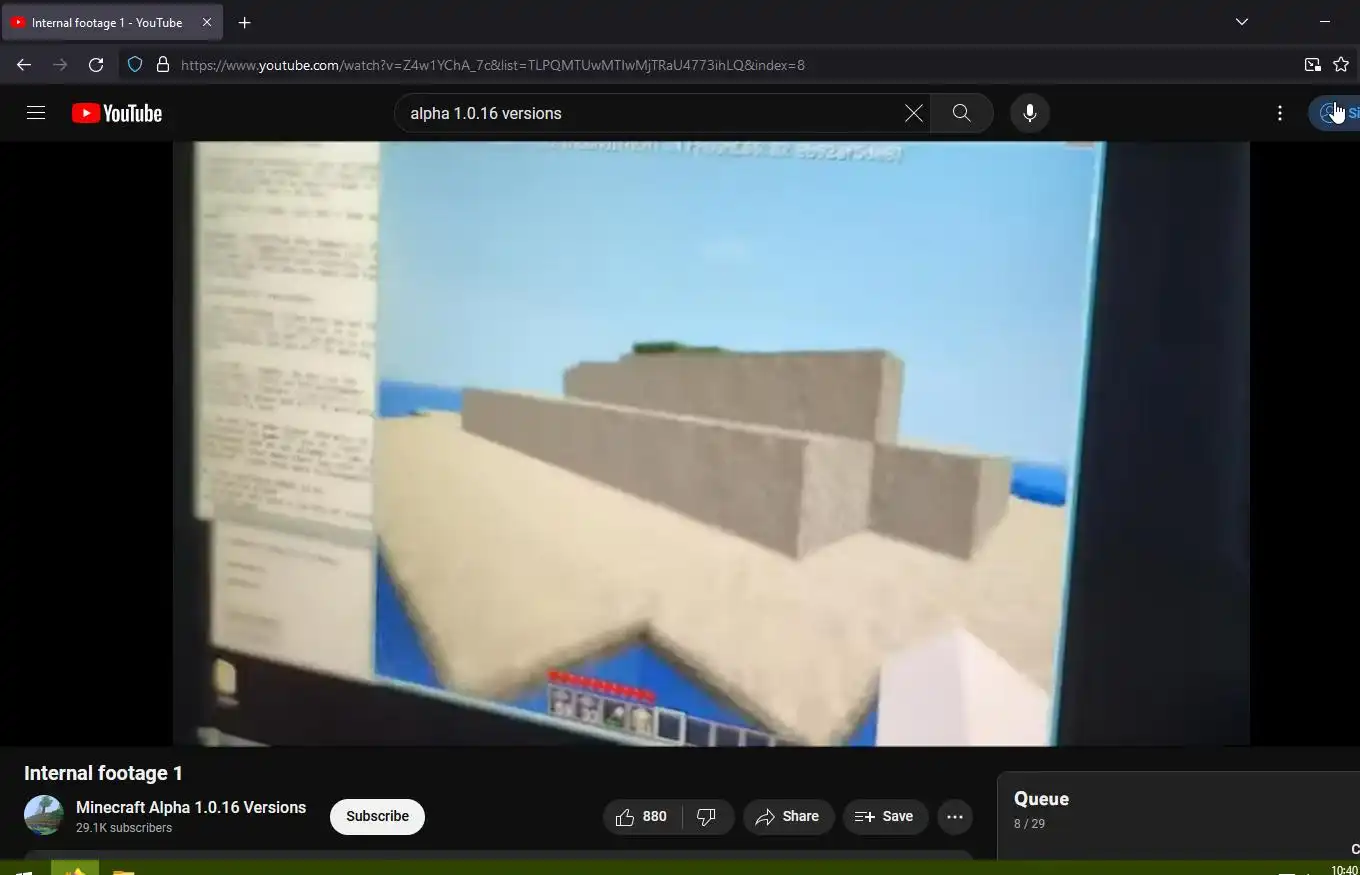Go forward with the browser forward arrow
Viewport: 1360px width, 875px height.
coord(60,65)
